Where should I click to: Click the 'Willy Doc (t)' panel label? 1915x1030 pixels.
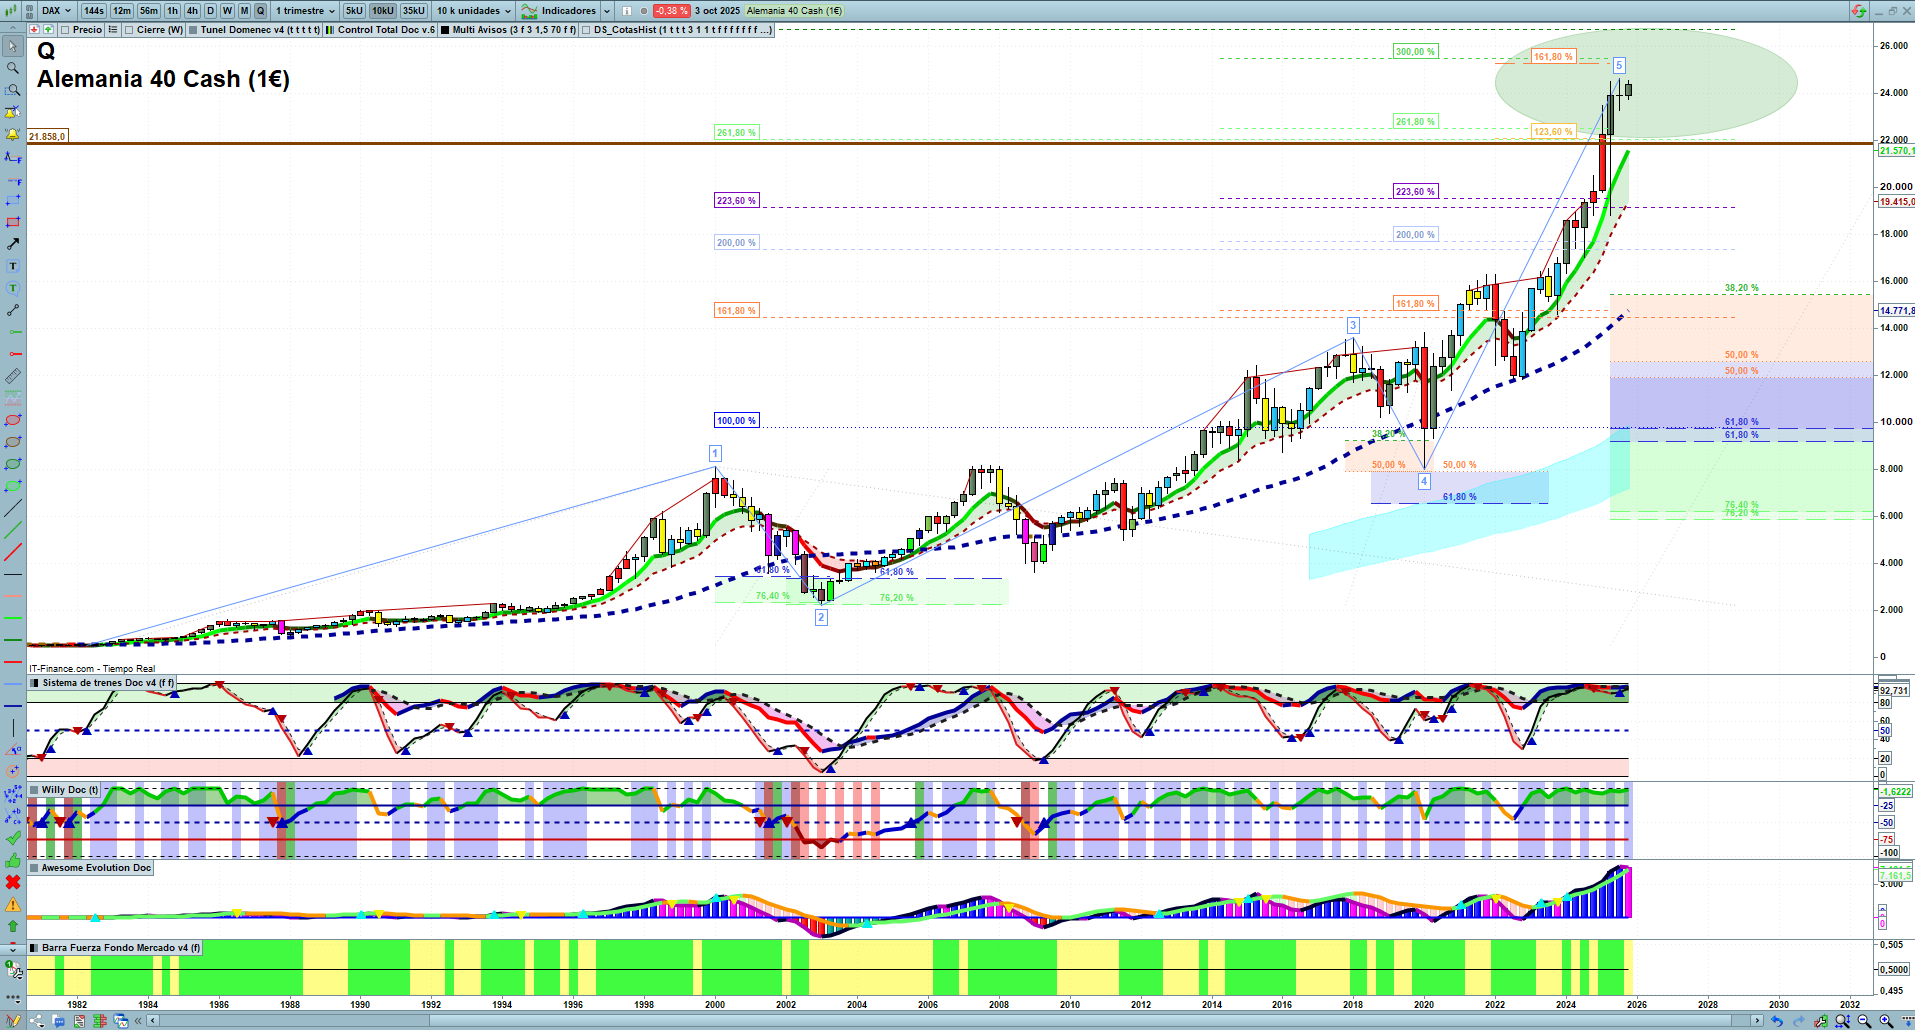(x=64, y=790)
